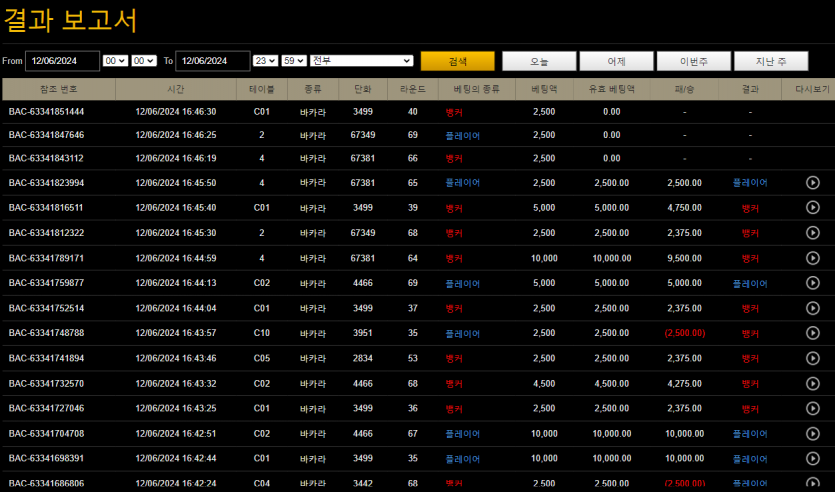Viewport: 835px width, 492px height.
Task: Click the To date field
Action: (x=212, y=61)
